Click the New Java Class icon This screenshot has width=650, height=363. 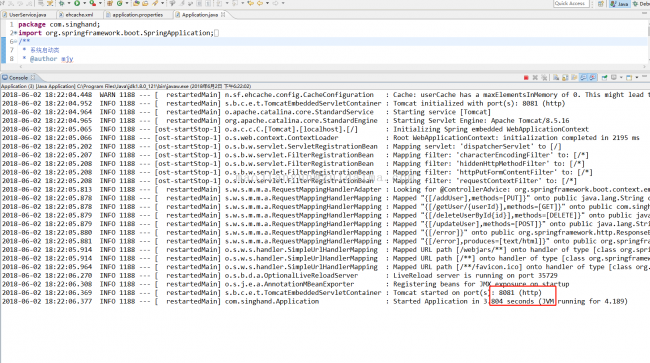click(119, 3)
